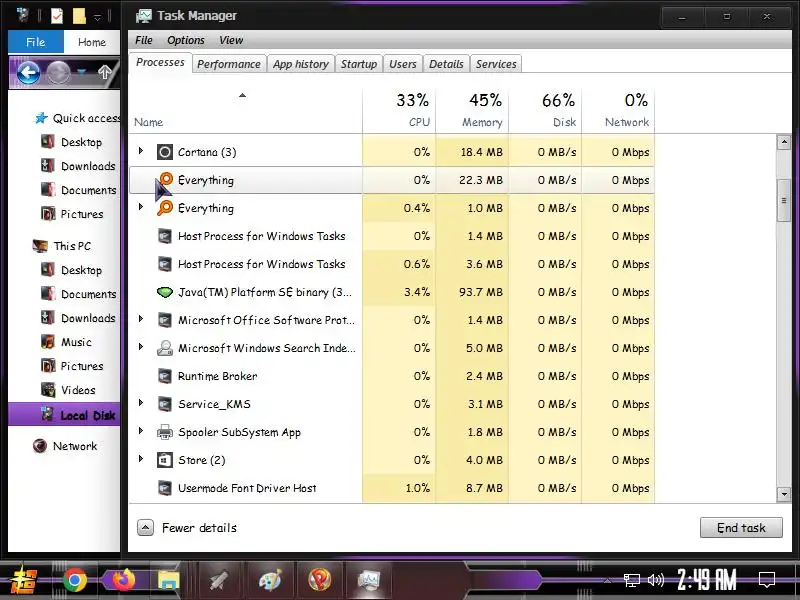The image size is (800, 600).
Task: Open Google Chrome from the taskbar
Action: [74, 580]
